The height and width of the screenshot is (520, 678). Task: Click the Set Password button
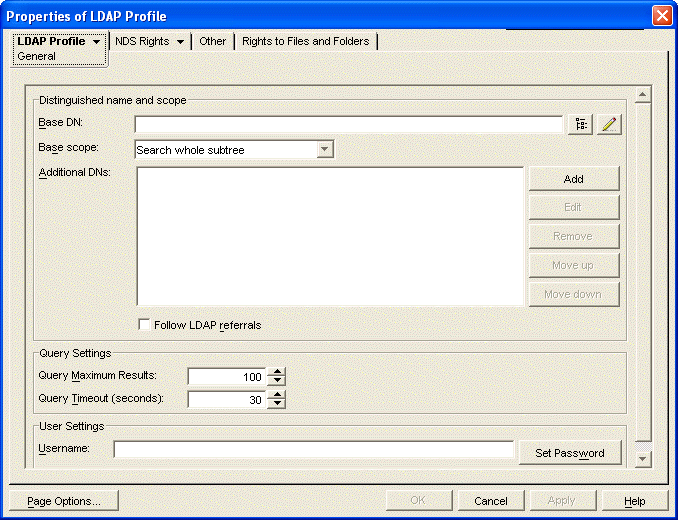(569, 453)
